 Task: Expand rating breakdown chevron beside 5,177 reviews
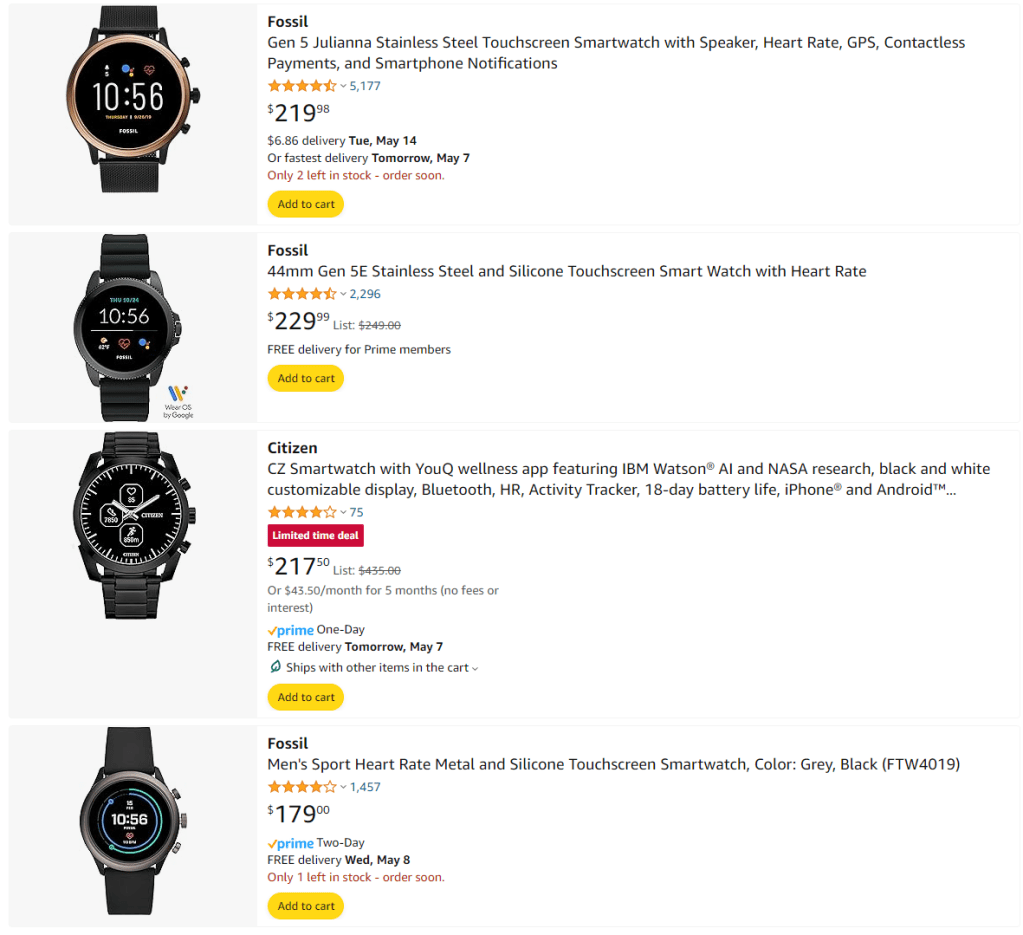tap(343, 86)
